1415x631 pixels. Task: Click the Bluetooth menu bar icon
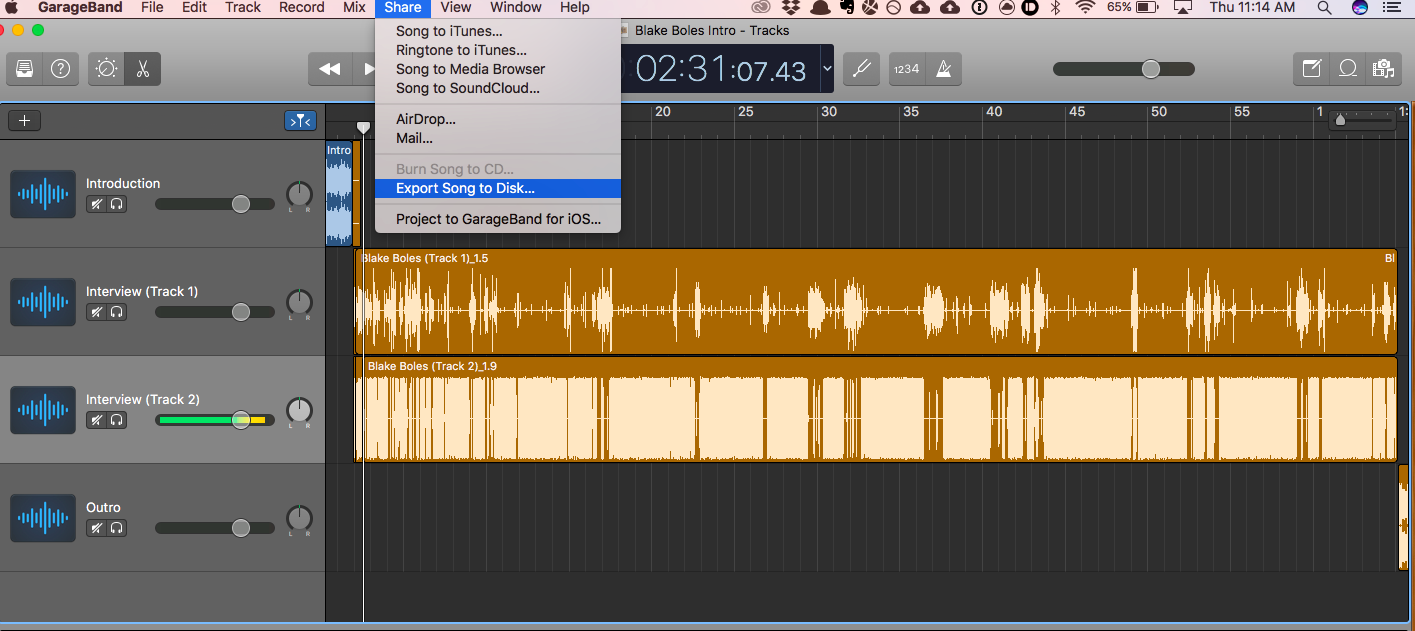point(1055,8)
